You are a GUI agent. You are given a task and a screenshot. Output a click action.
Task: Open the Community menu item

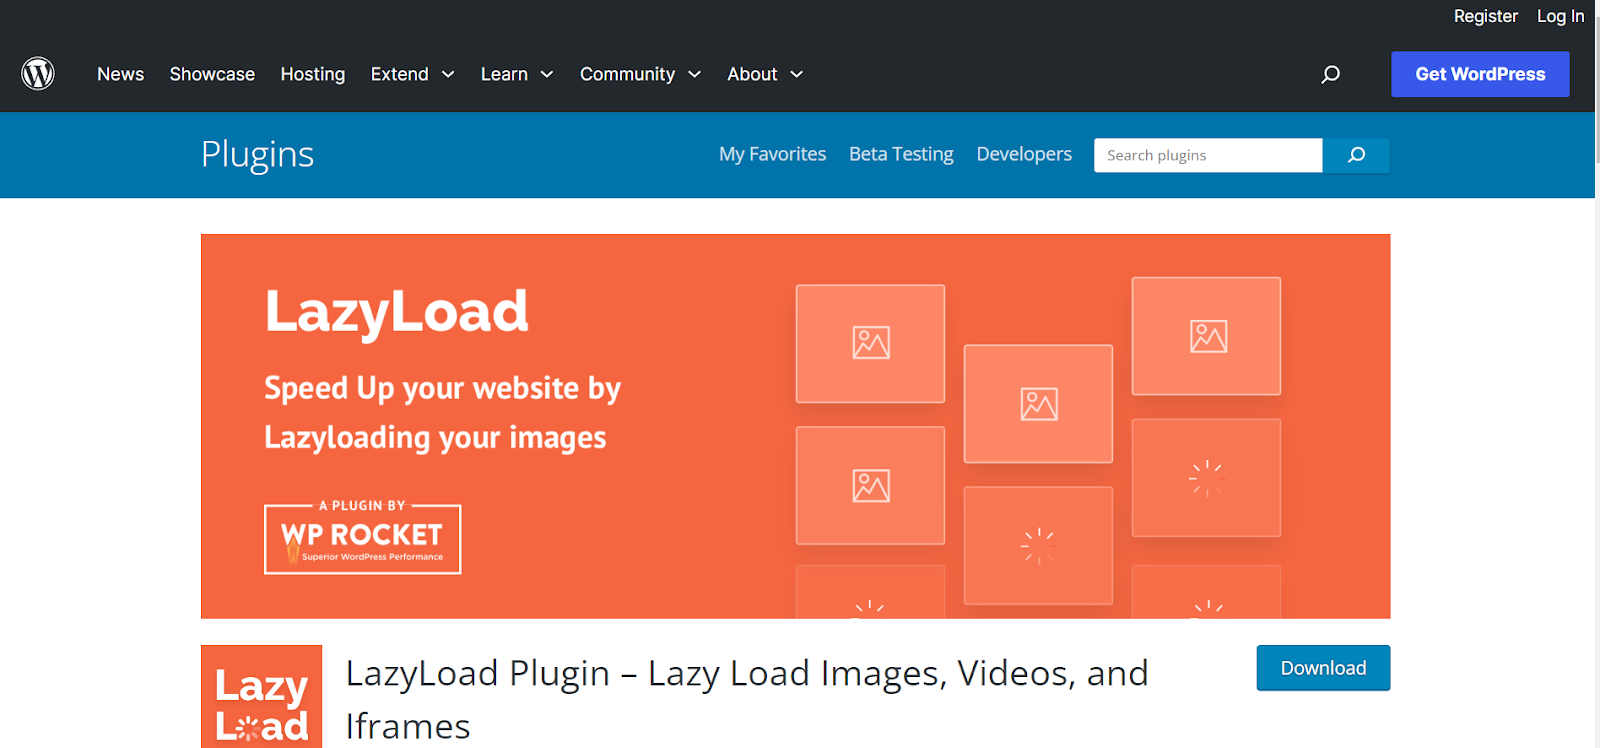pyautogui.click(x=627, y=74)
